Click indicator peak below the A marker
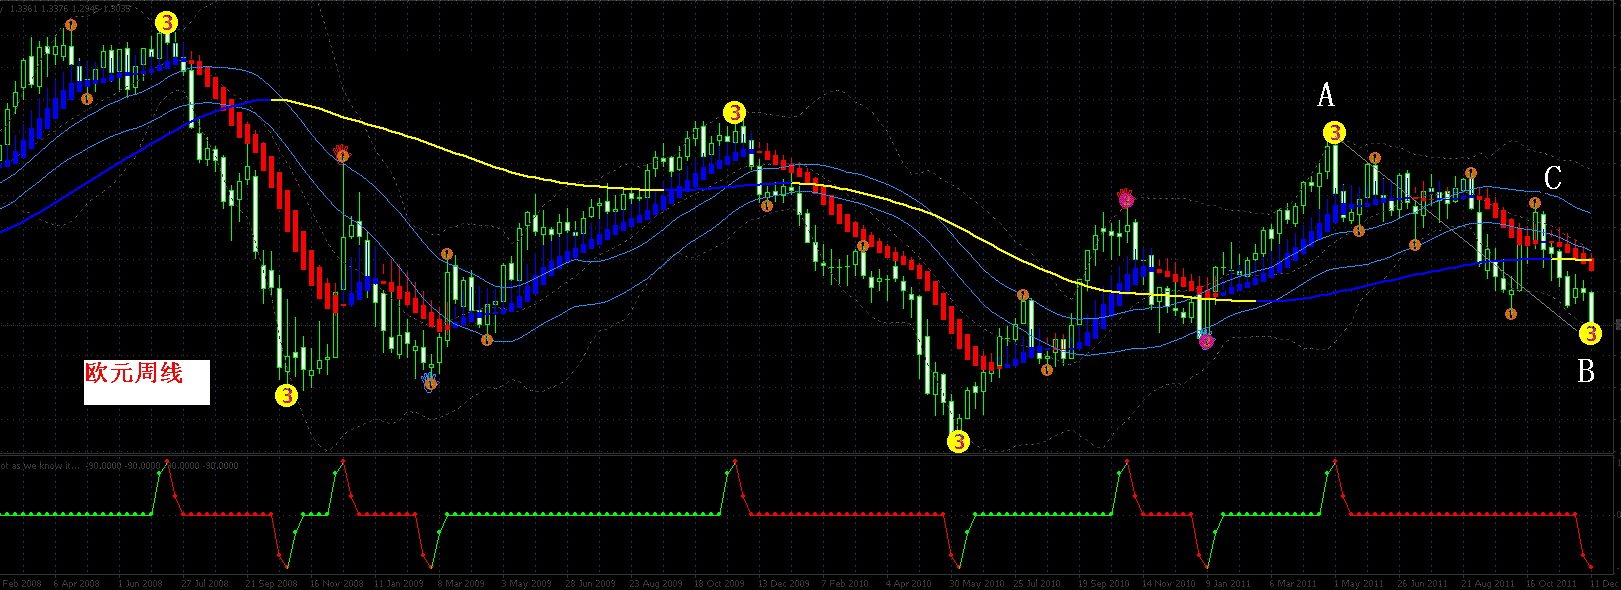This screenshot has width=1621, height=590. pos(1334,460)
